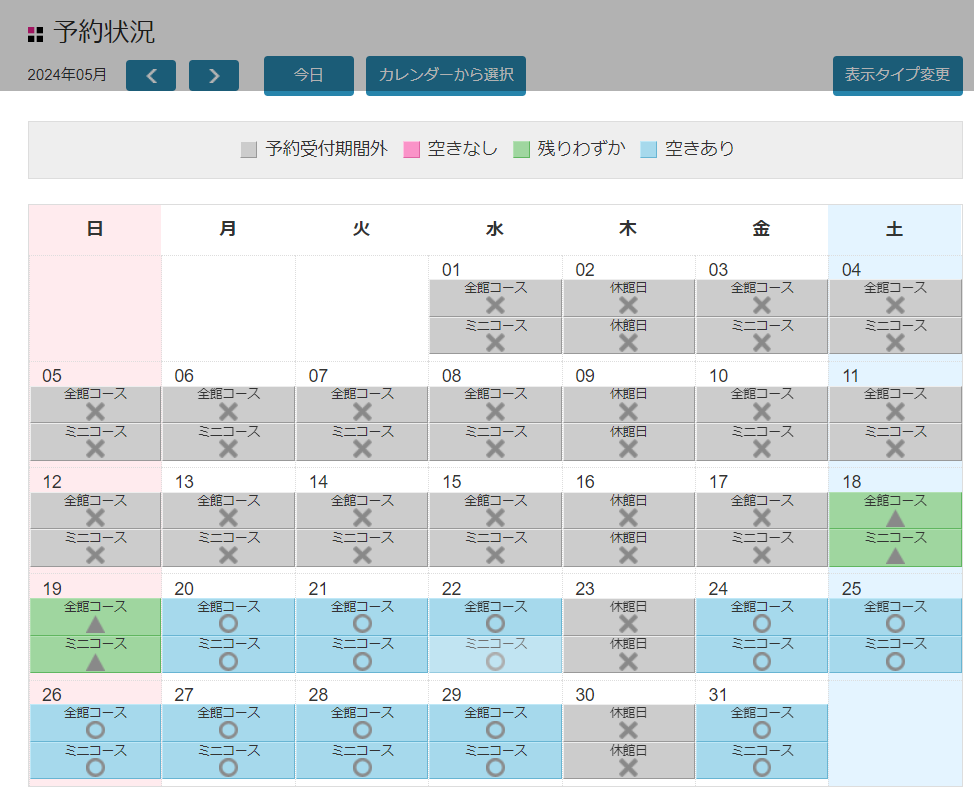Click the 今日 button

click(308, 75)
